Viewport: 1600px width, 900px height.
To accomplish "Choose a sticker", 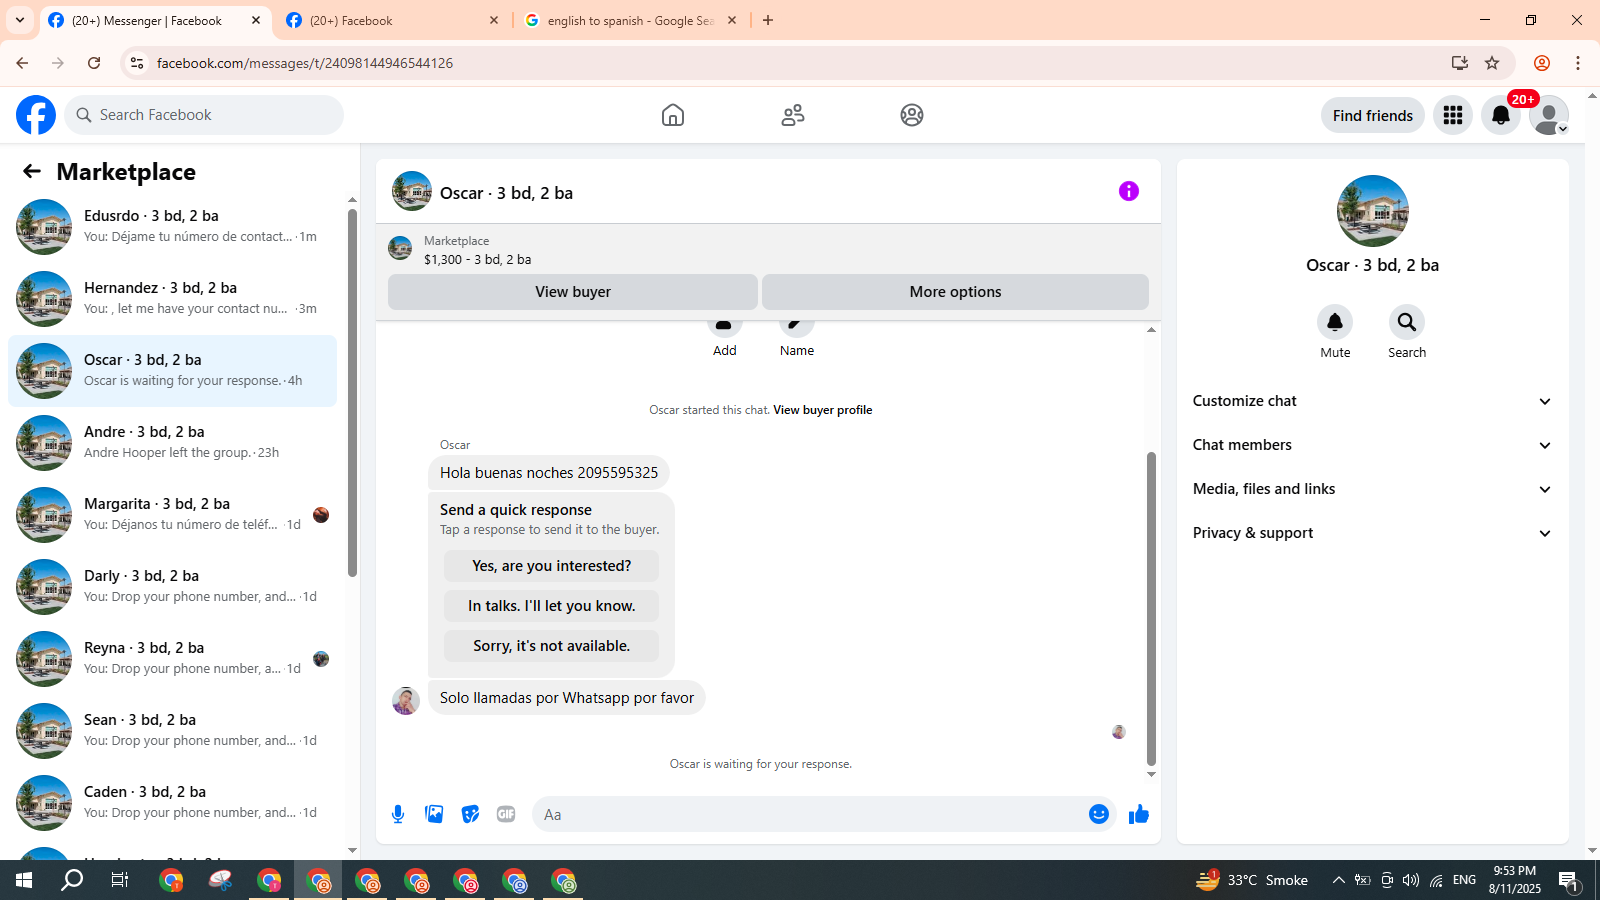I will tap(470, 814).
